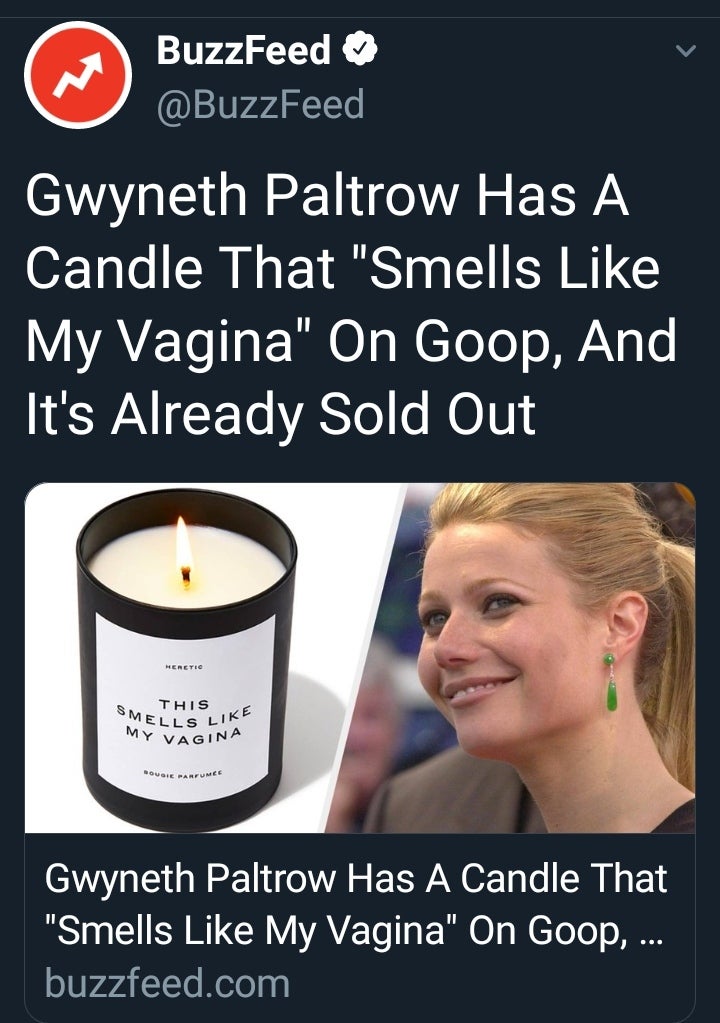720x1023 pixels.
Task: Expand the tweet options chevron
Action: point(685,50)
